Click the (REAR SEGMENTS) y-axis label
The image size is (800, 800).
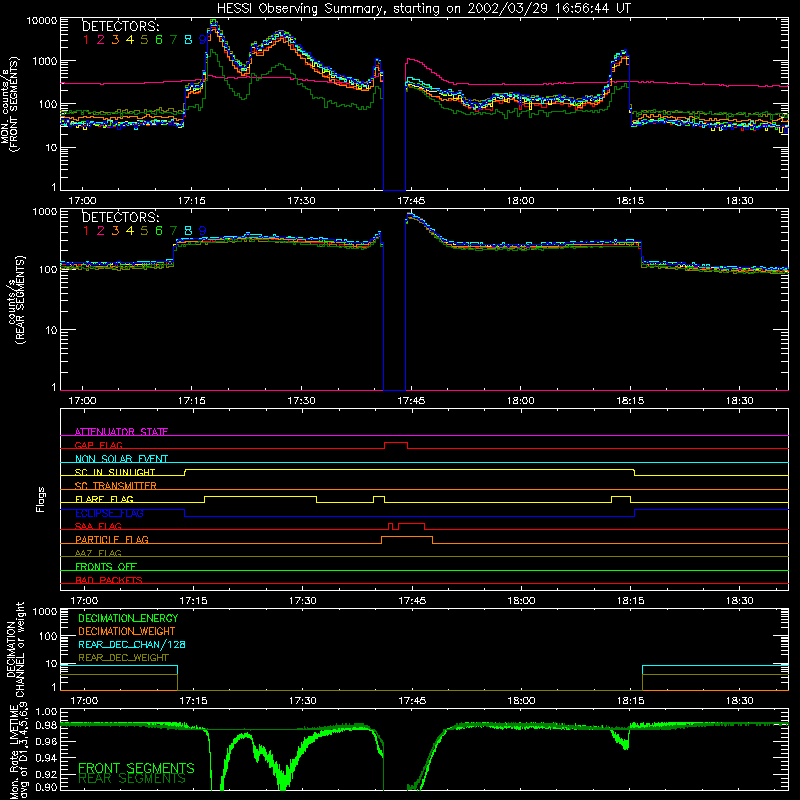pos(20,299)
